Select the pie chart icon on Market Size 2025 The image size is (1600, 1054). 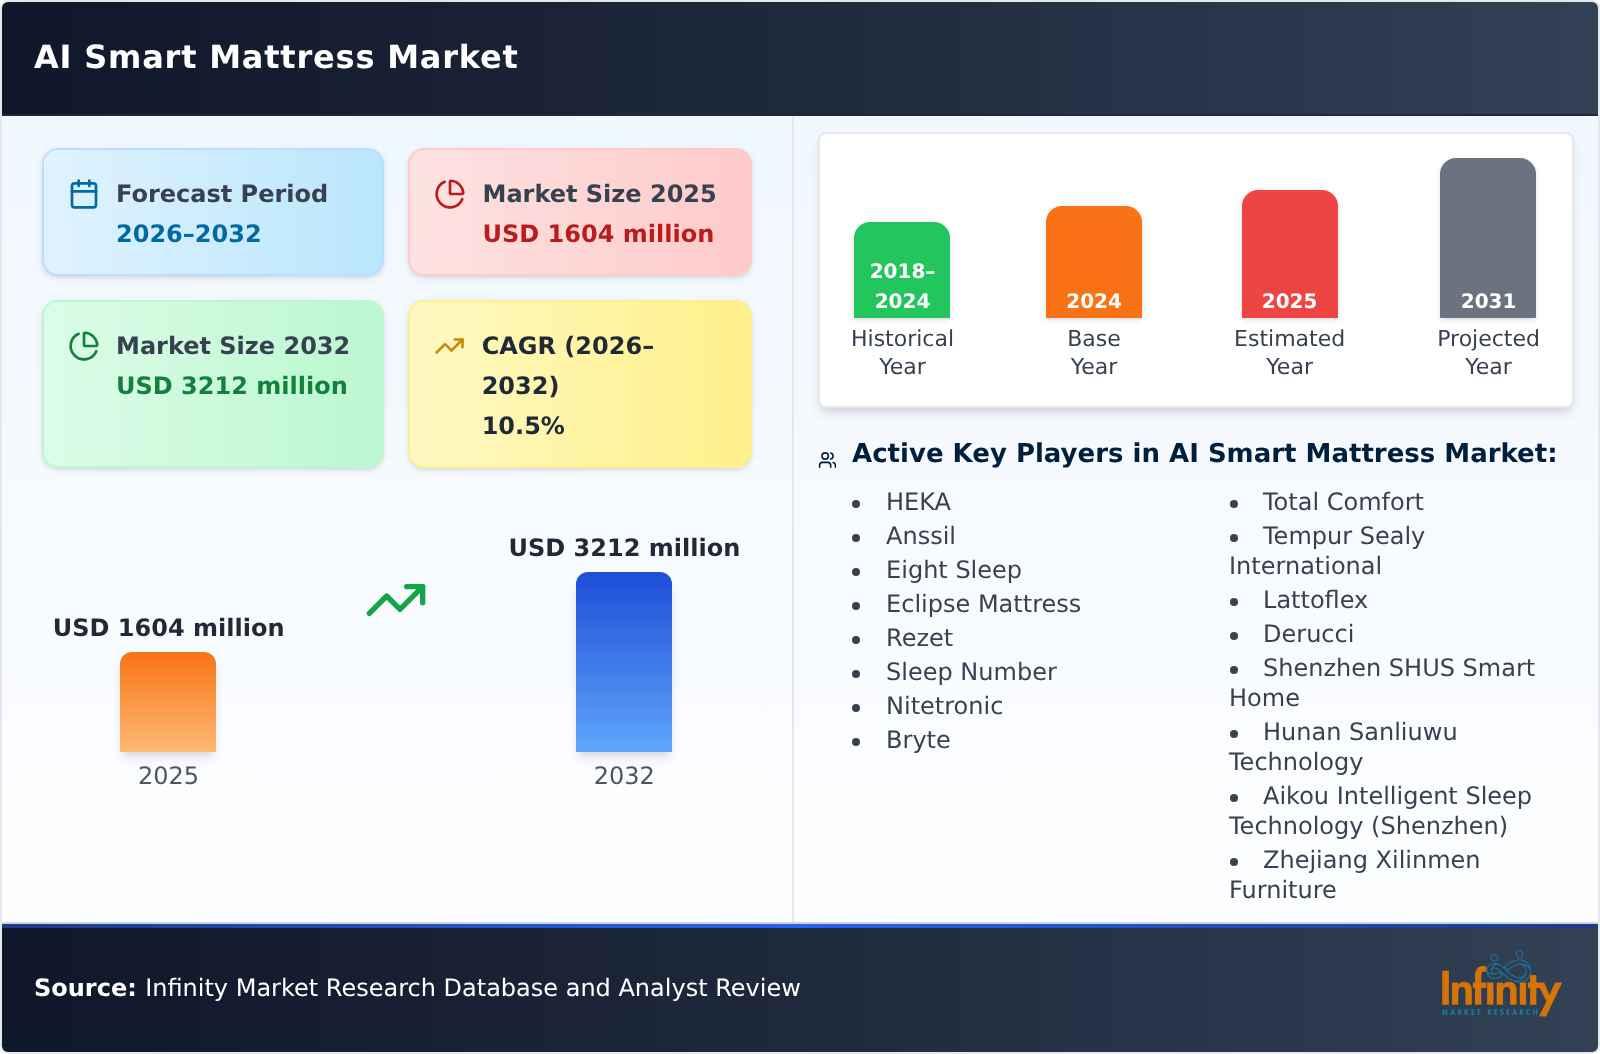[450, 192]
